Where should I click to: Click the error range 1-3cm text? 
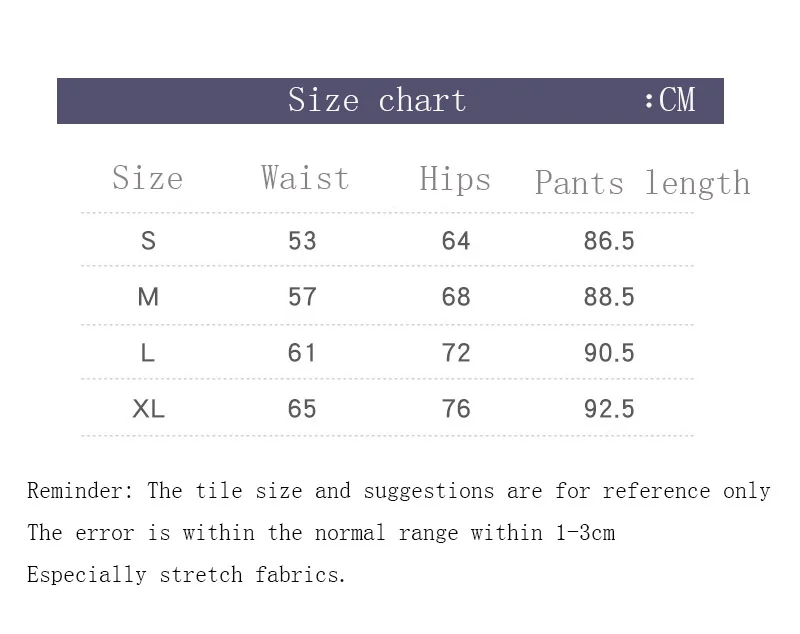pyautogui.click(x=585, y=533)
